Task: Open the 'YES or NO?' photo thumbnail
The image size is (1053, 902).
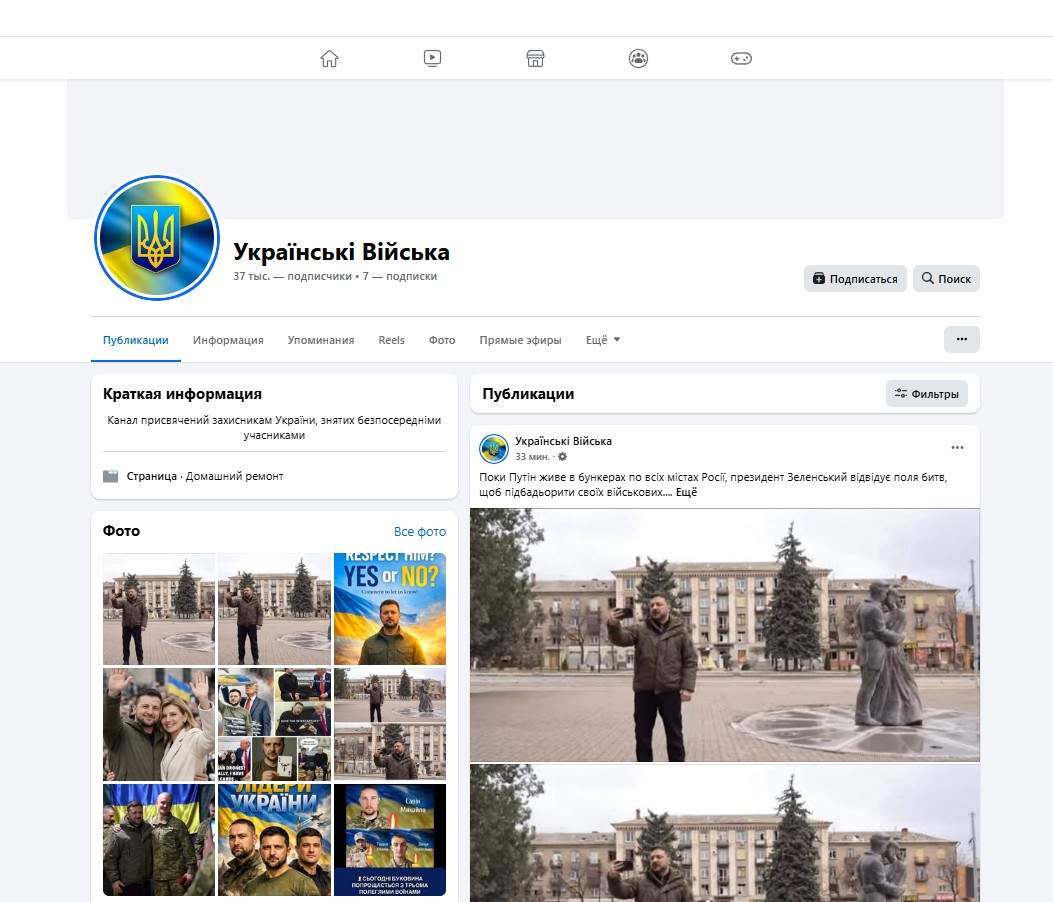Action: point(390,608)
